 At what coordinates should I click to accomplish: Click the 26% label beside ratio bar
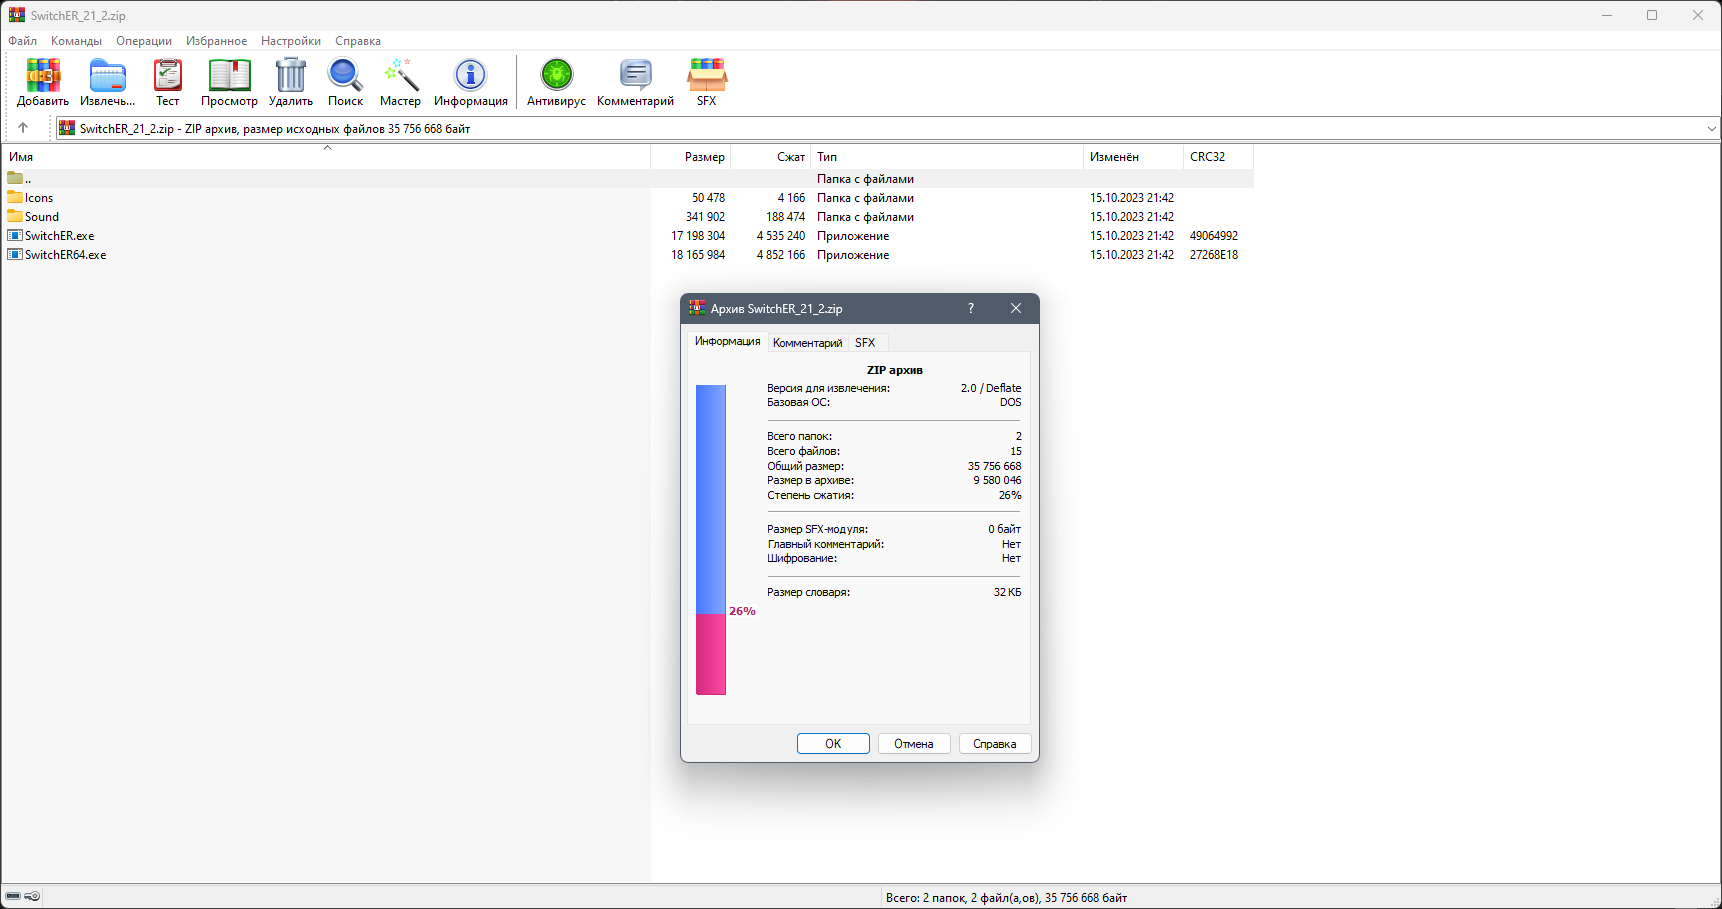coord(742,611)
